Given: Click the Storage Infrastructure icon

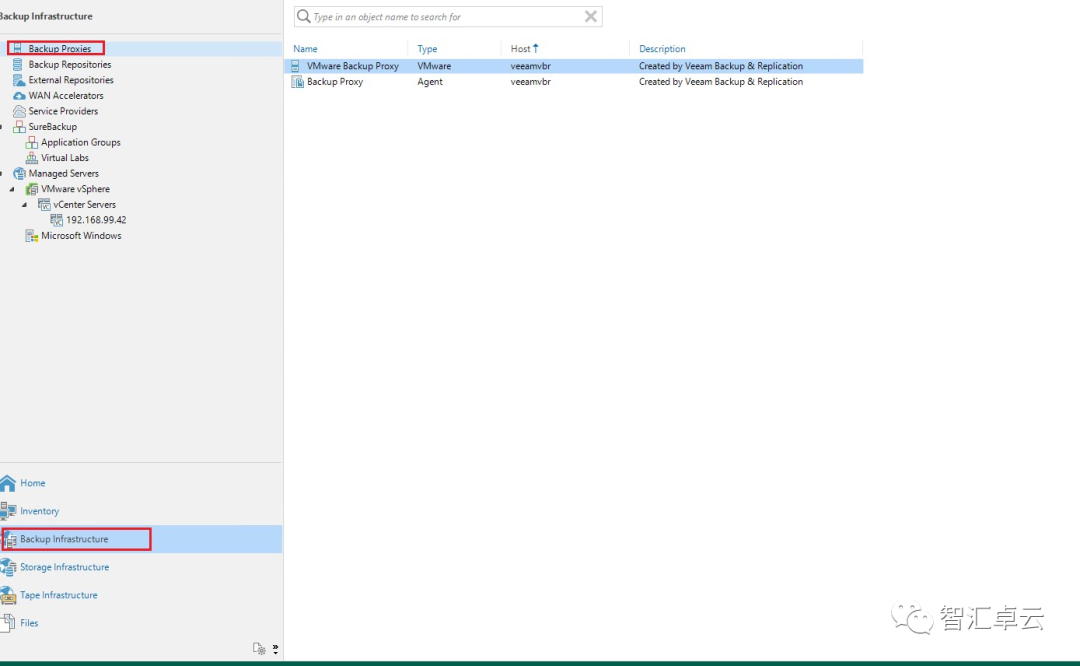Looking at the screenshot, I should click(x=8, y=567).
